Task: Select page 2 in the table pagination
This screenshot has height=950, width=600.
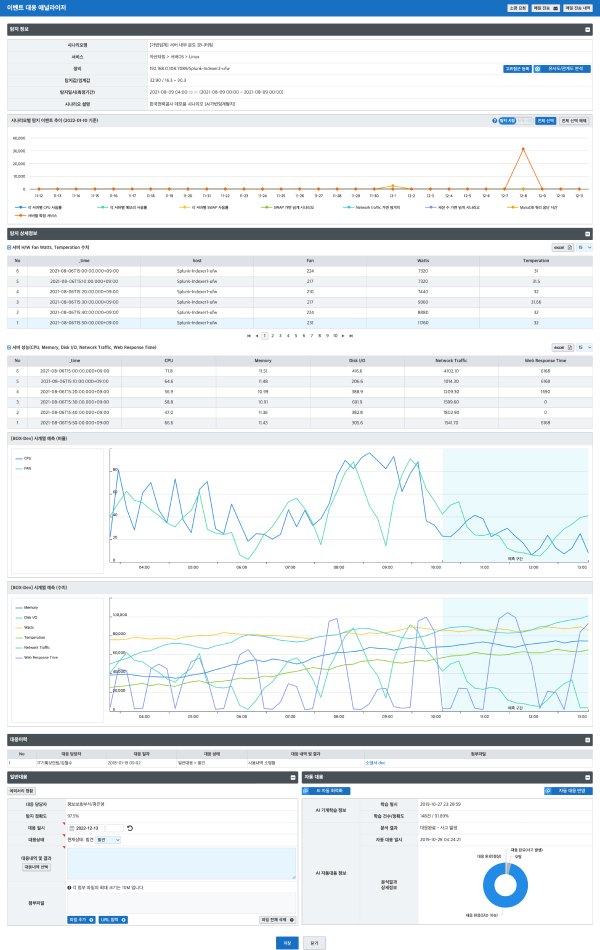Action: click(272, 335)
